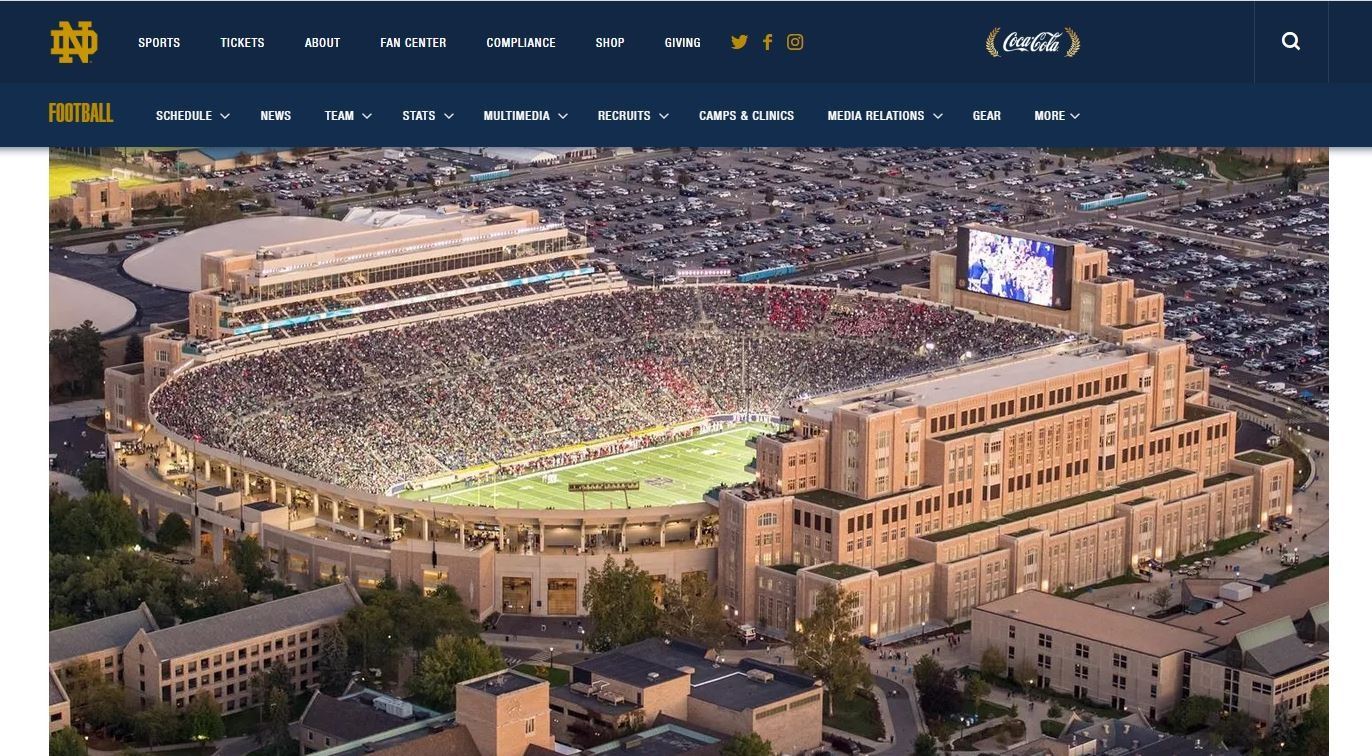The height and width of the screenshot is (756, 1372).
Task: Go to the Shop link
Action: [x=610, y=43]
